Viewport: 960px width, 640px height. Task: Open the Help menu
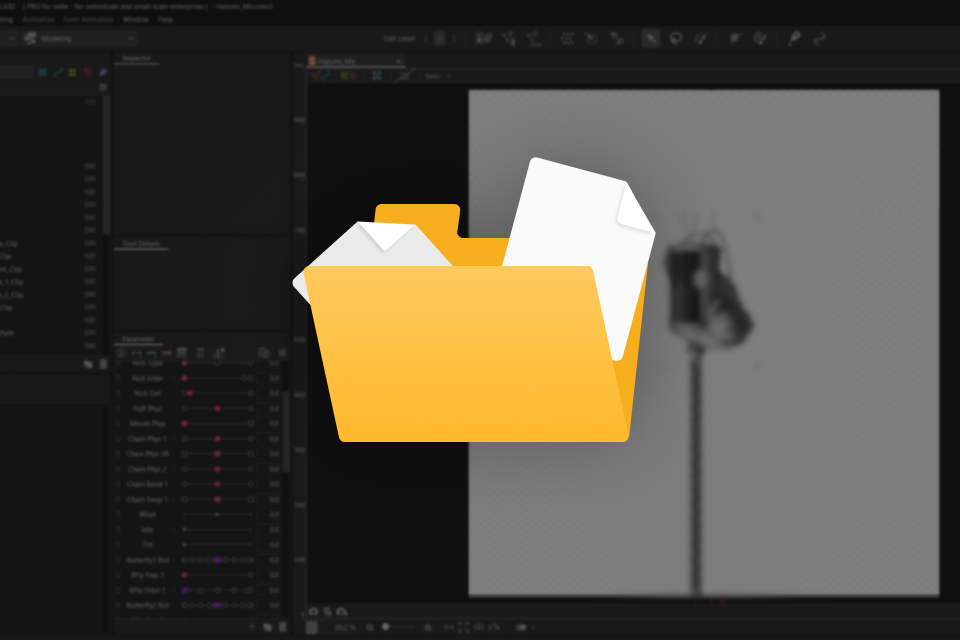click(165, 20)
